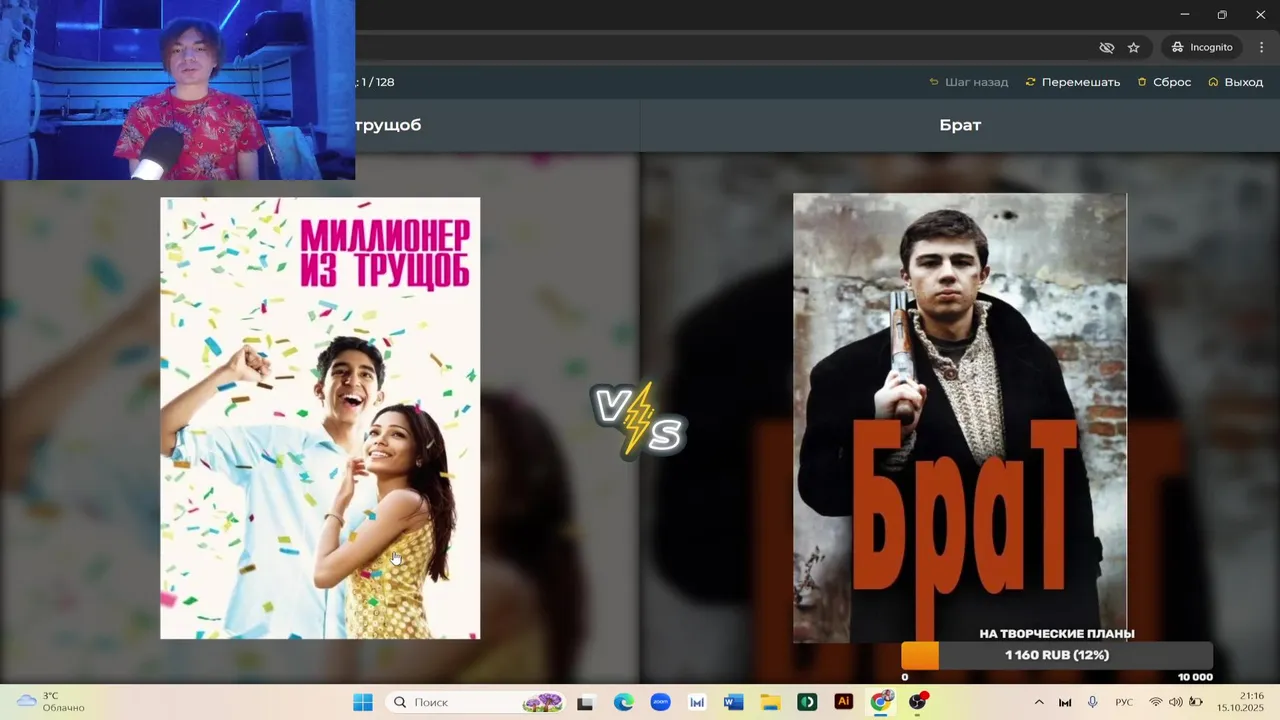Check the battery tray icon
This screenshot has height=720, width=1280.
pos(1196,702)
